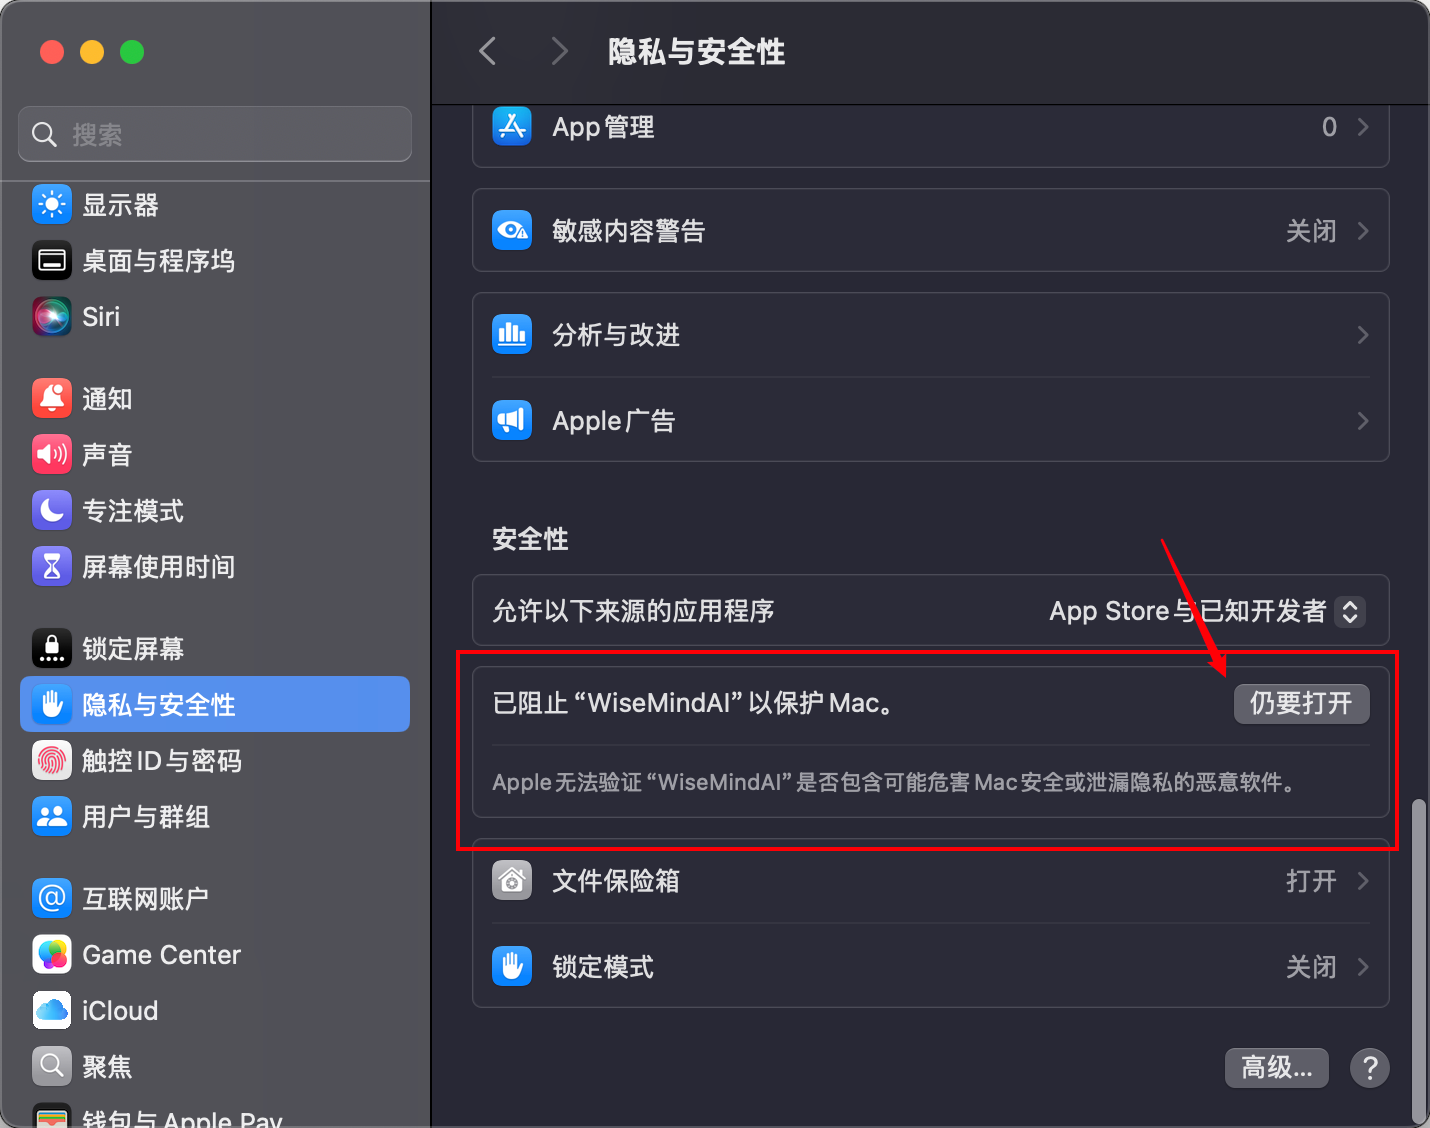The image size is (1430, 1128).
Task: Click the Apple 广告 megaphone icon
Action: [512, 420]
